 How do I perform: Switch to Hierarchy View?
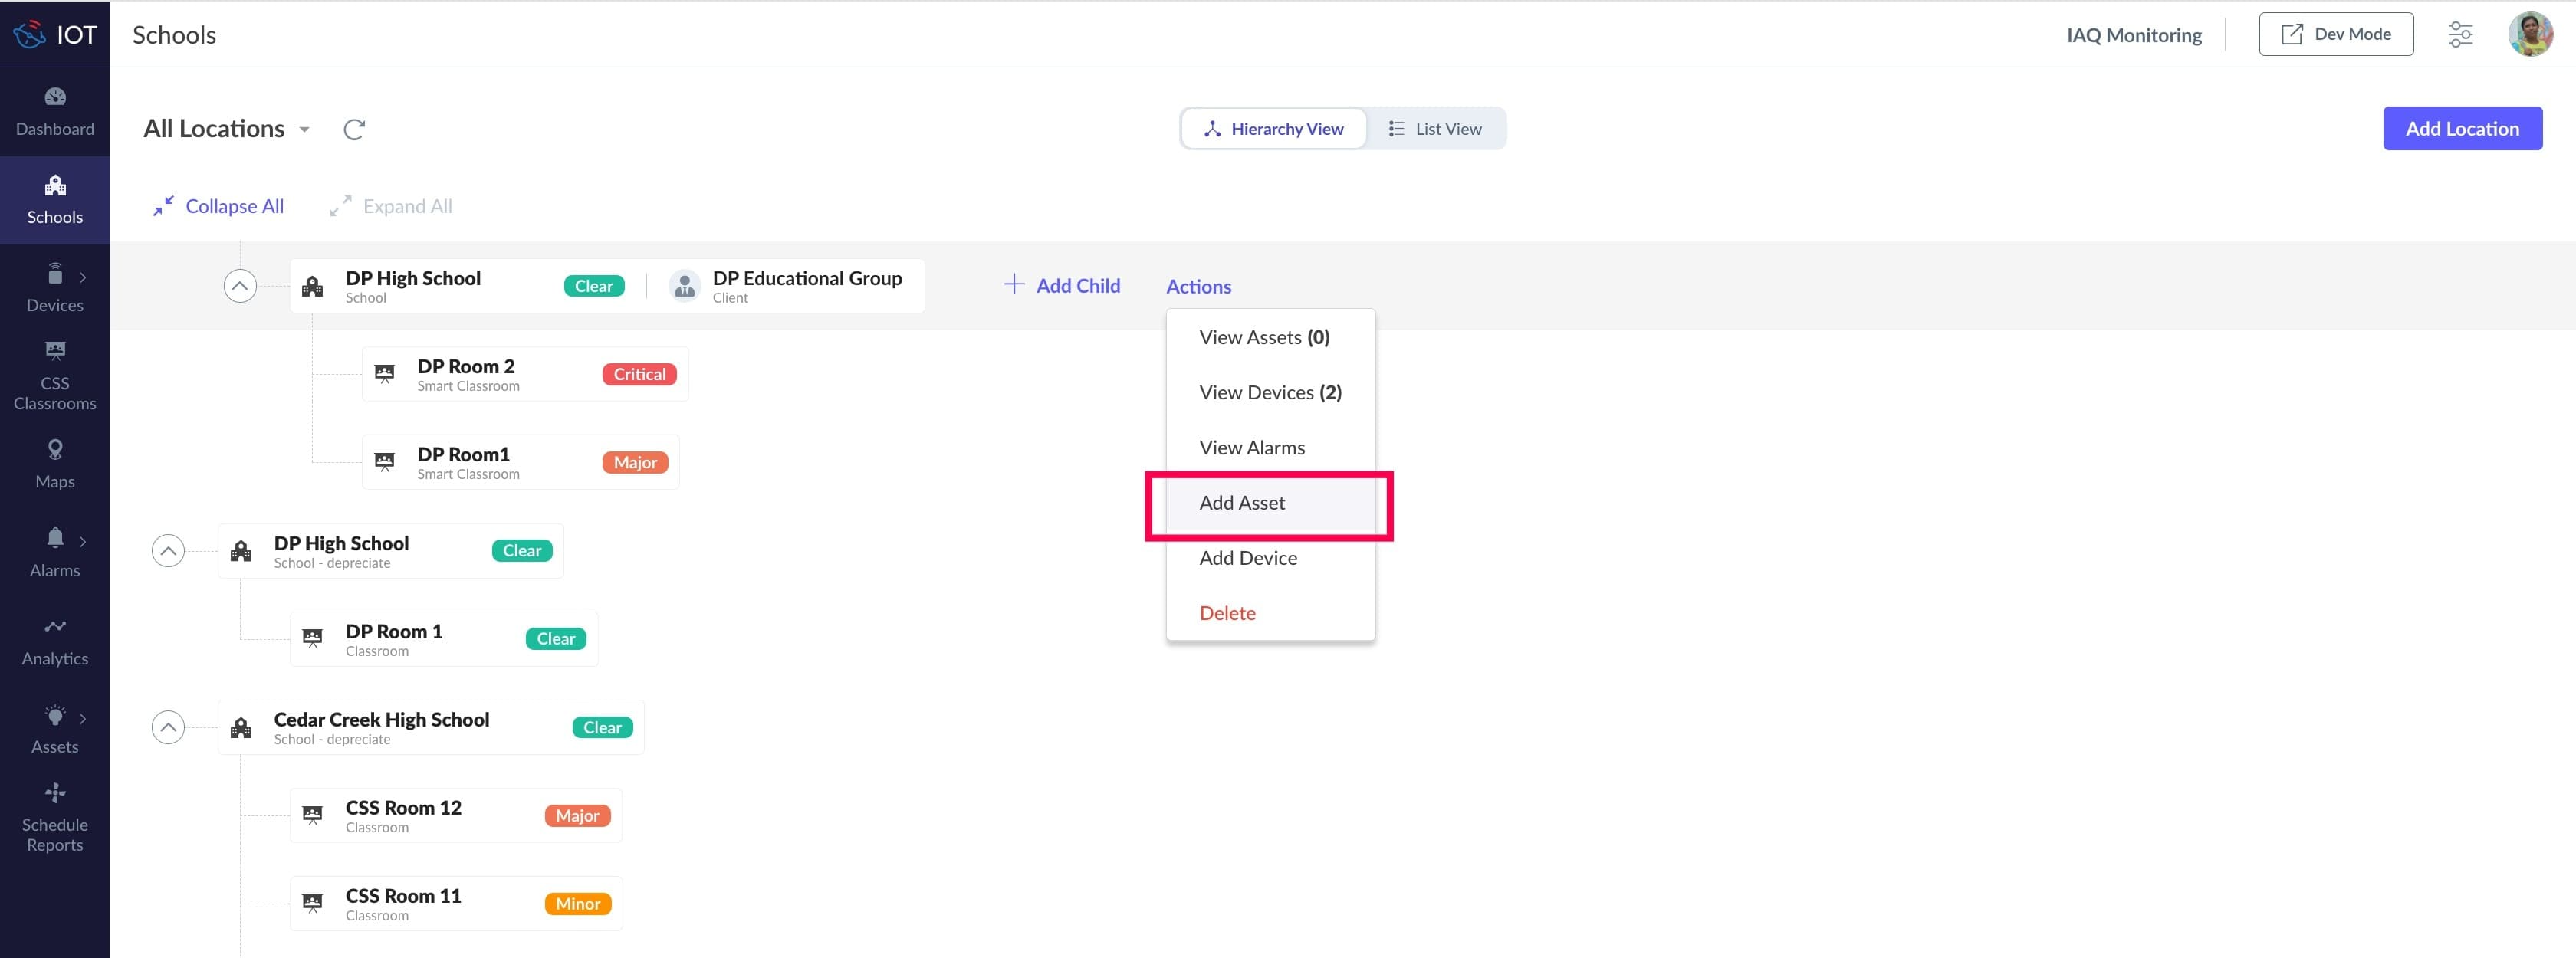[x=1273, y=129]
